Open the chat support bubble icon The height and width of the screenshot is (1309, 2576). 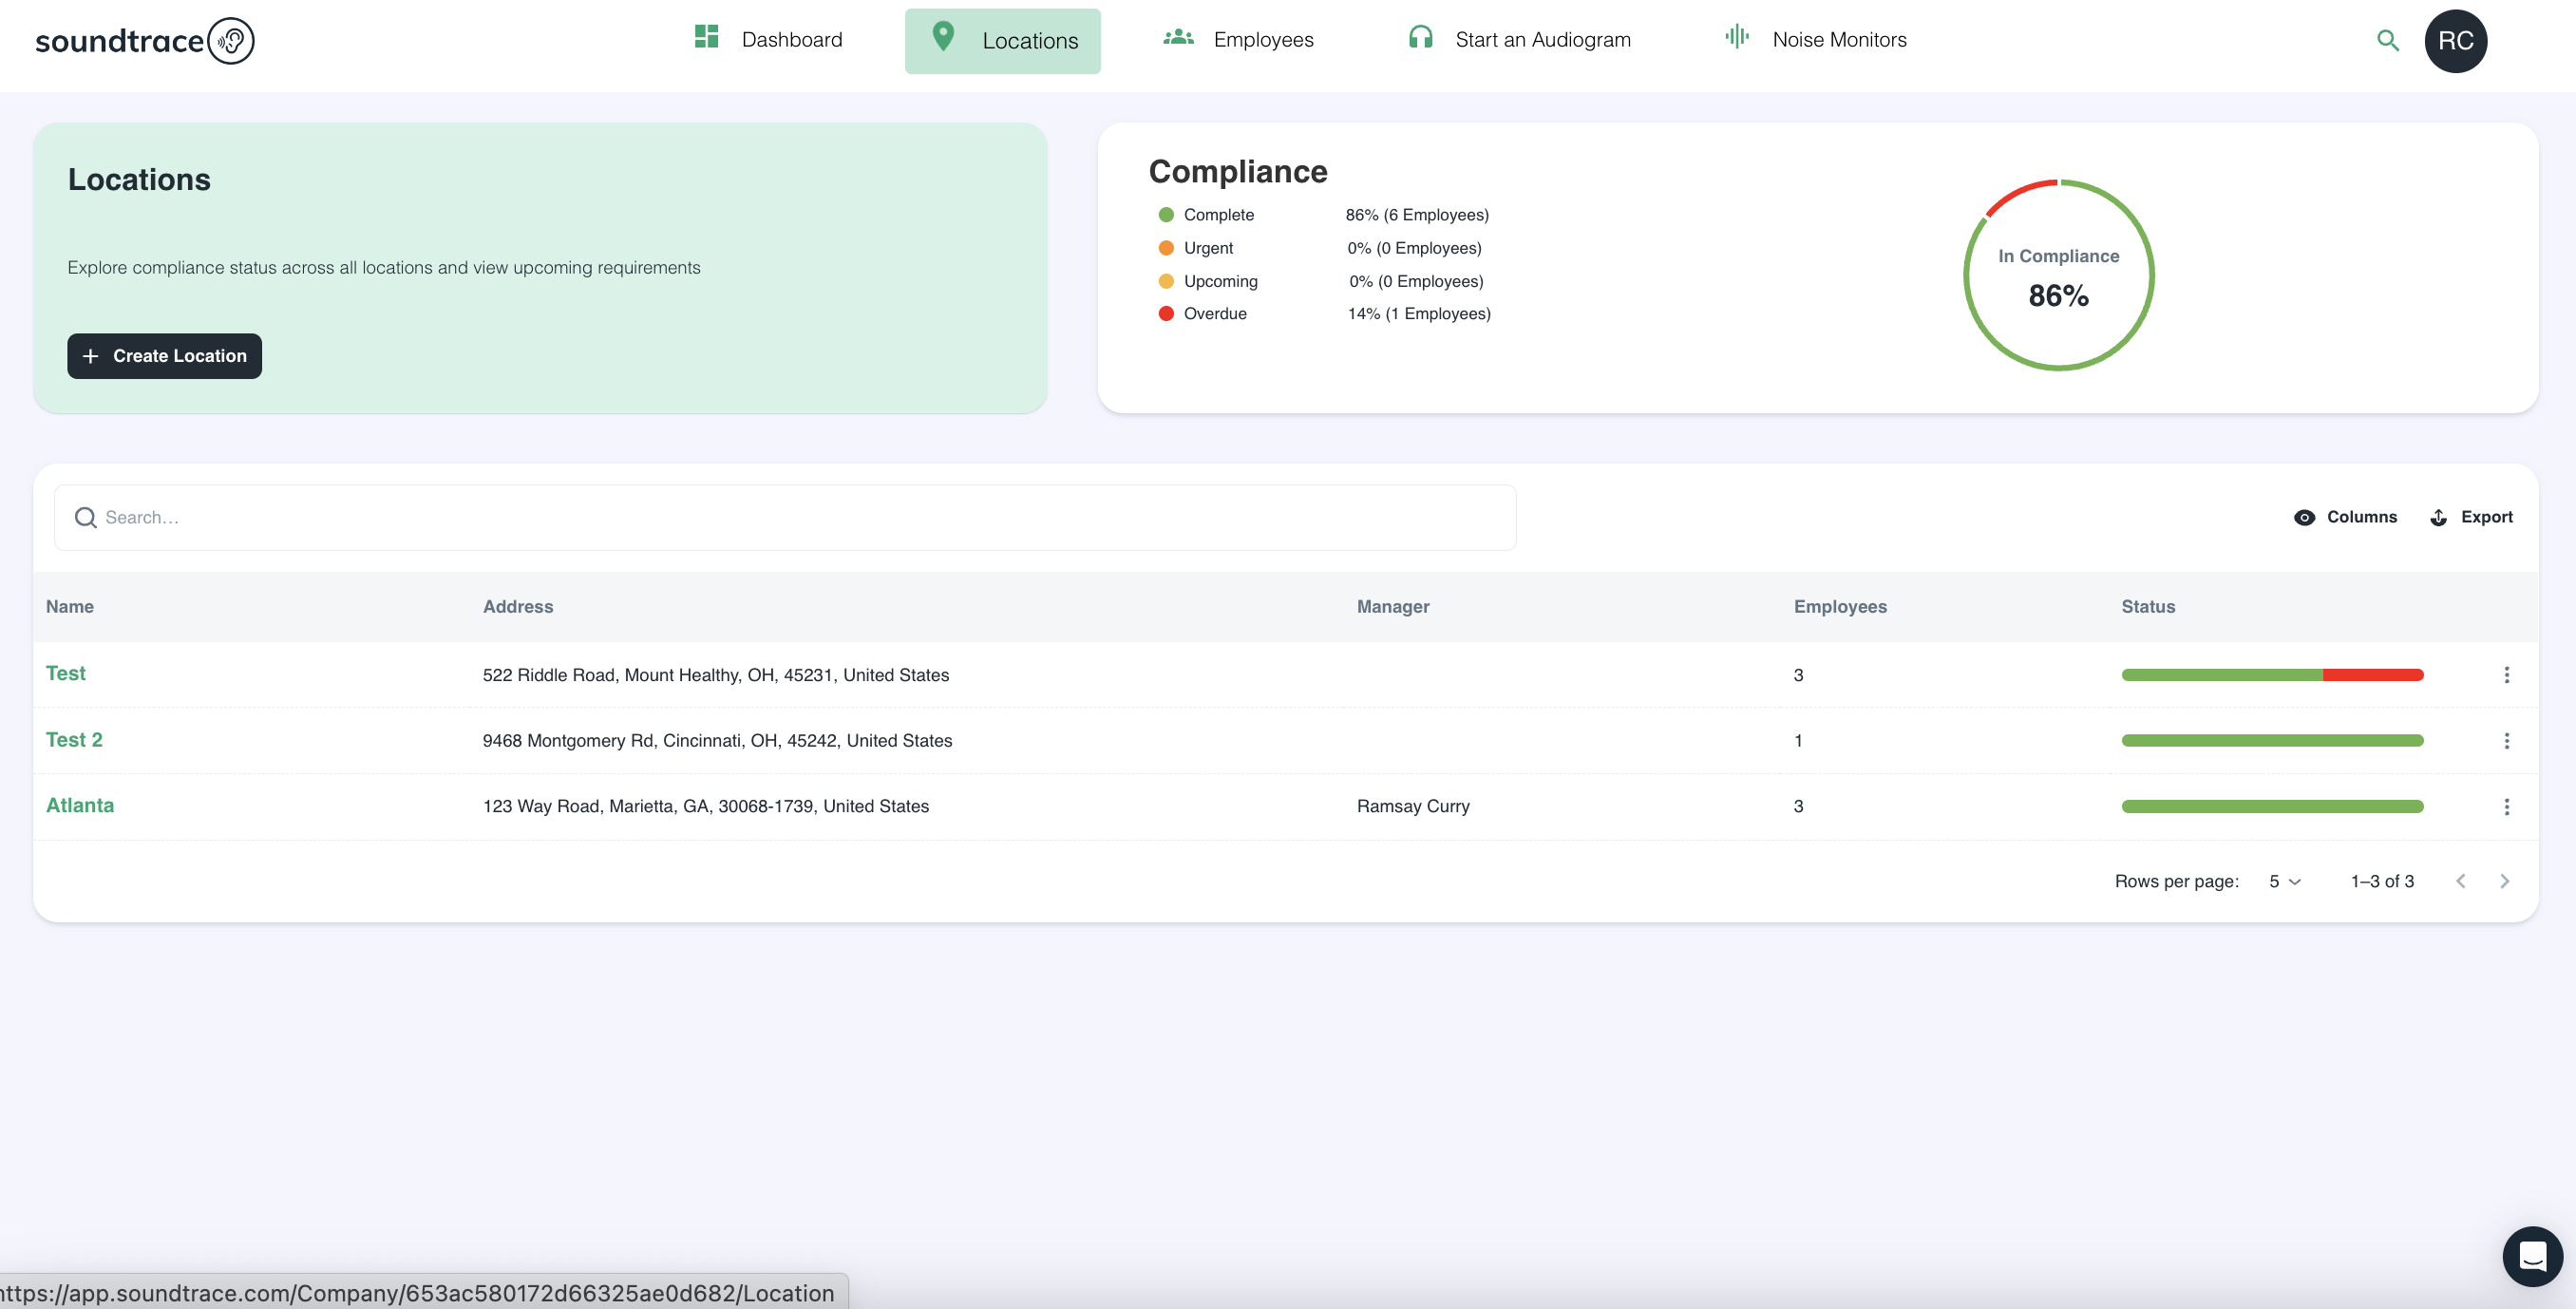click(2531, 1255)
